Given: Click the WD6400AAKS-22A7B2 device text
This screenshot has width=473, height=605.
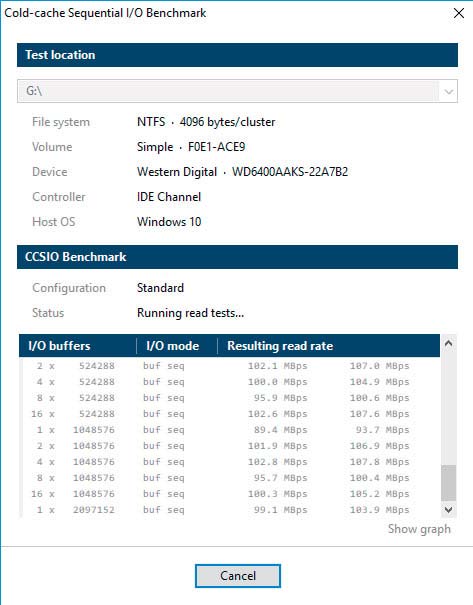Looking at the screenshot, I should 290,172.
